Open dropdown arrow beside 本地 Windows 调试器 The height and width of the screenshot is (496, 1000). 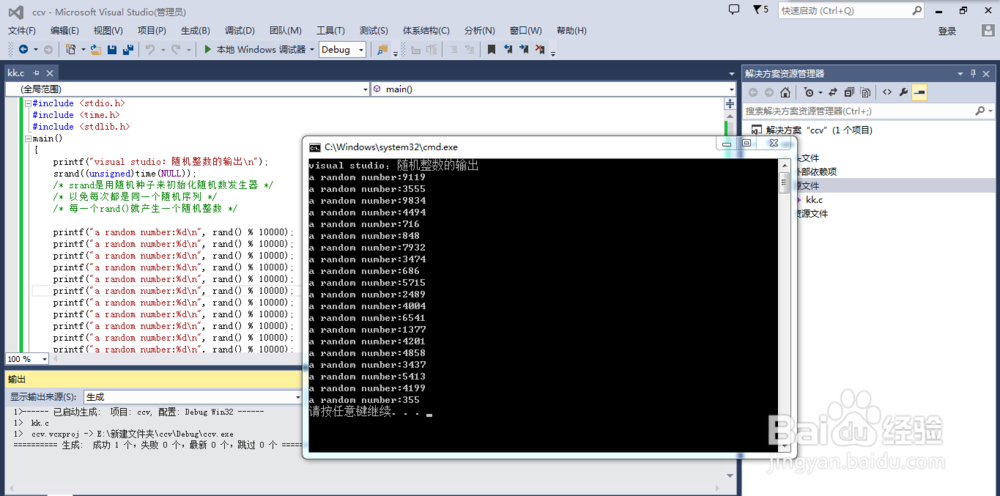click(312, 49)
